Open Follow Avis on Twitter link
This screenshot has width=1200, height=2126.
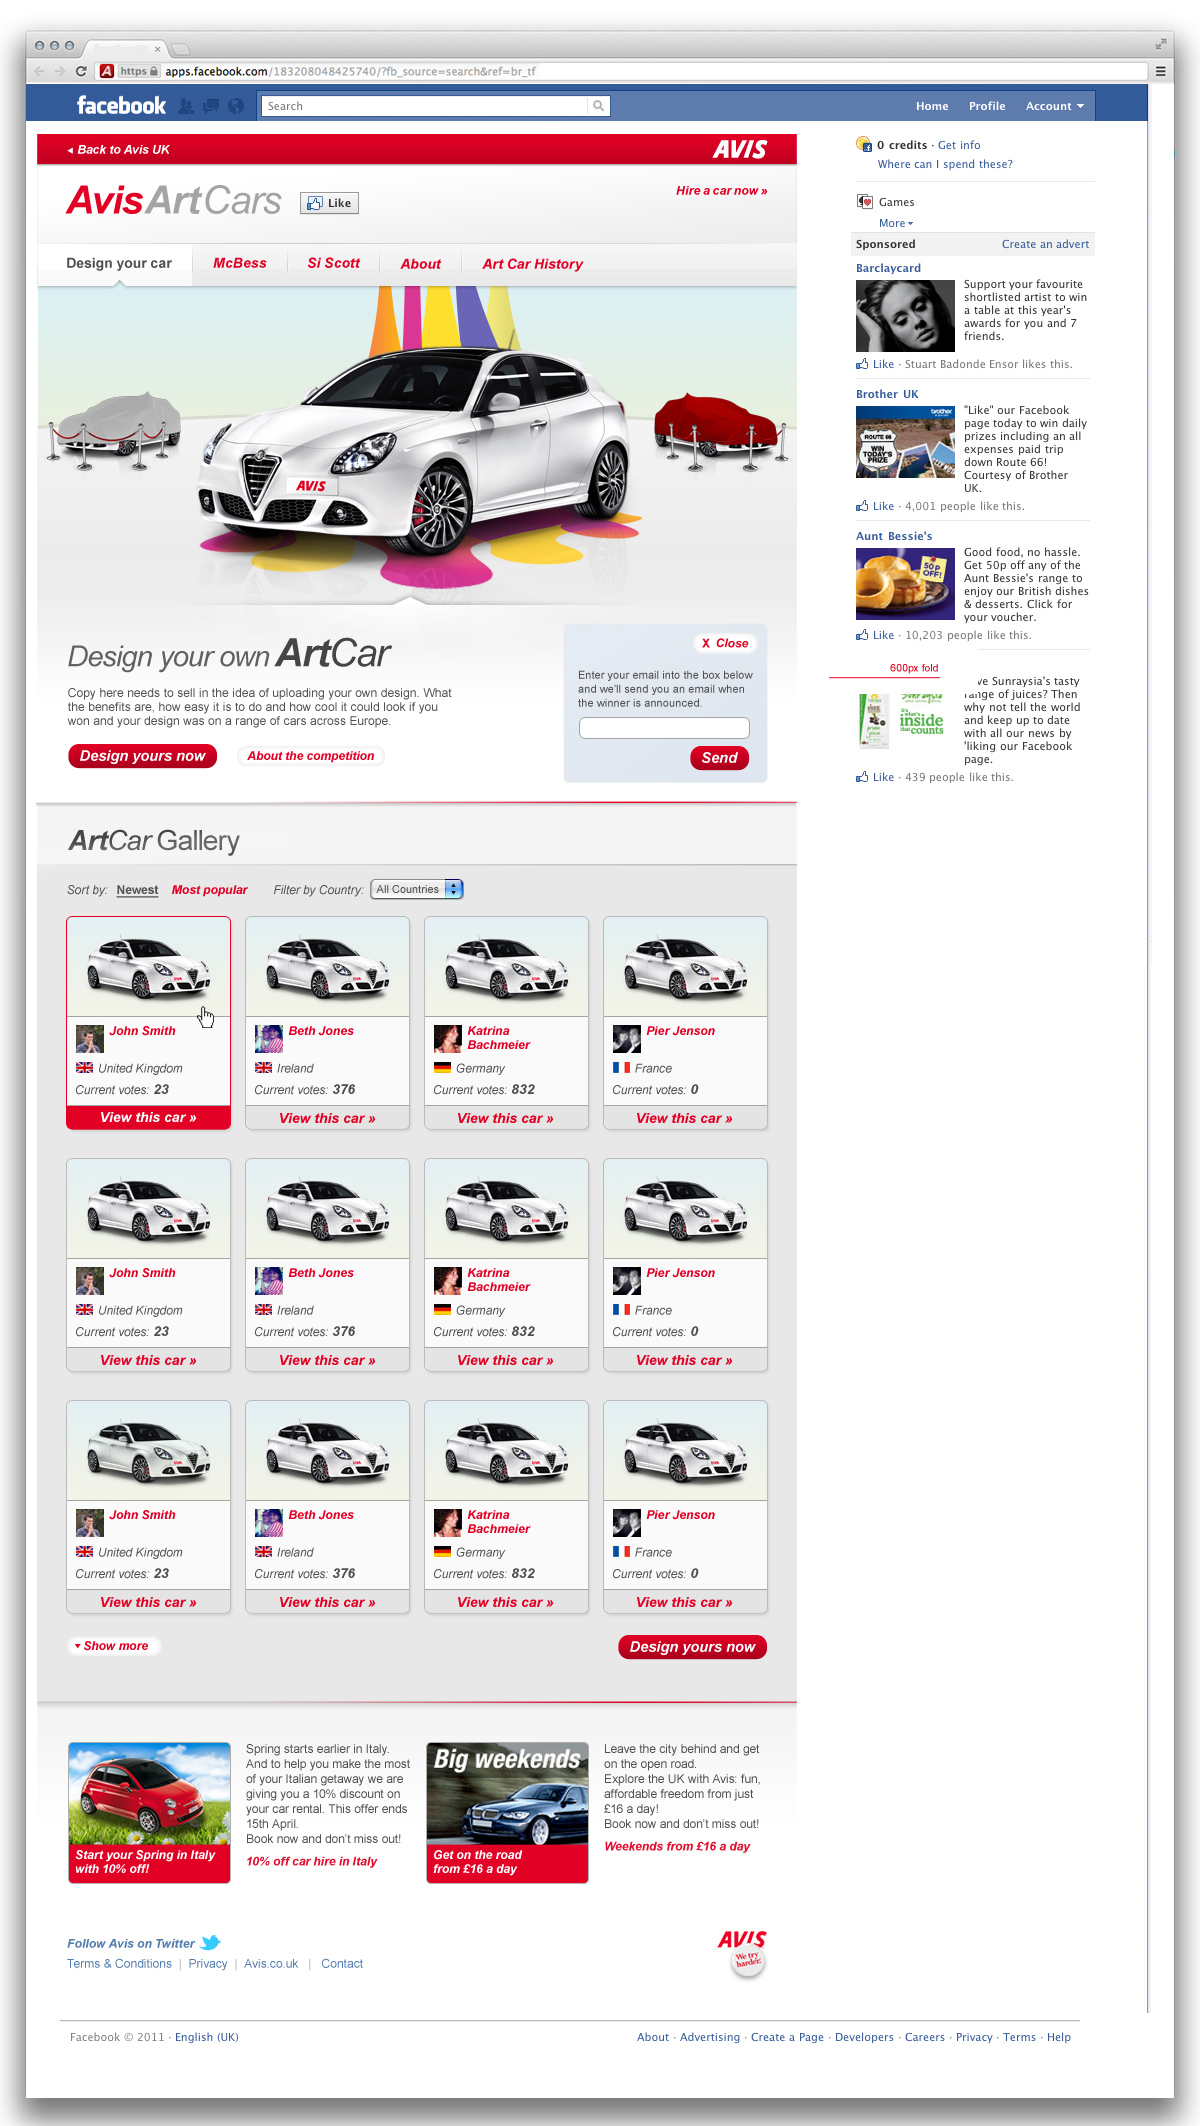click(131, 1944)
